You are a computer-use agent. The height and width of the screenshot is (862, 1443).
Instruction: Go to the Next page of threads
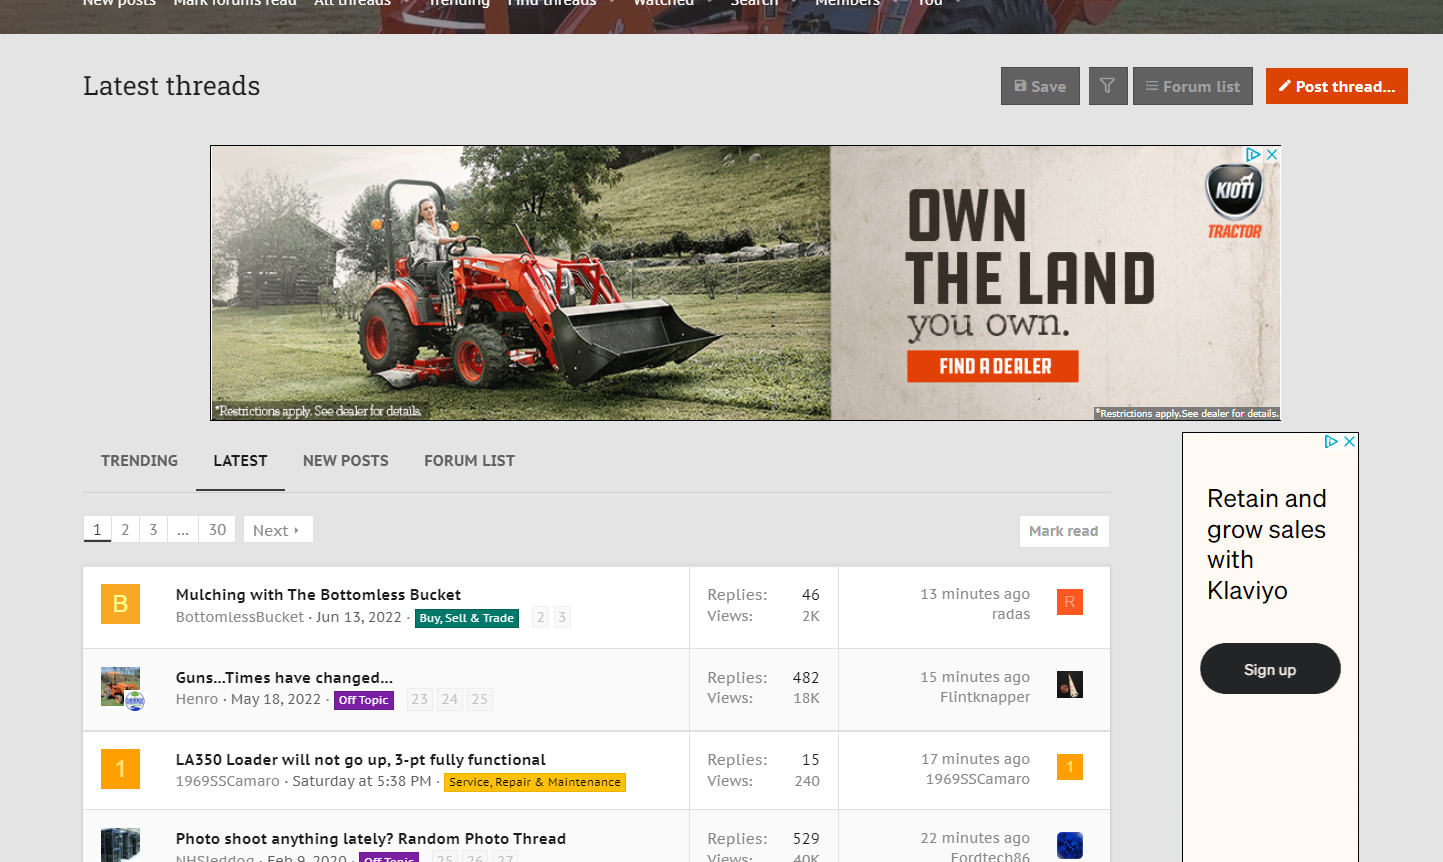(277, 530)
